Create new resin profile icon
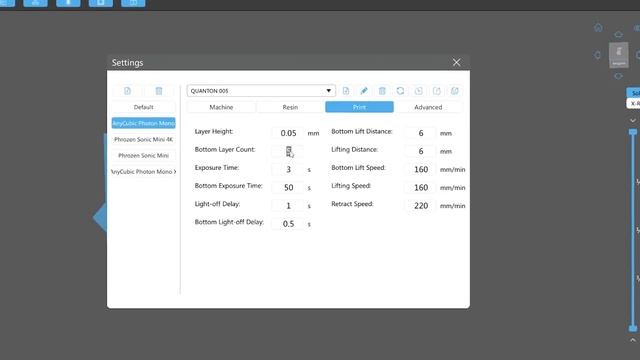Screen dimensions: 640x360 346,91
